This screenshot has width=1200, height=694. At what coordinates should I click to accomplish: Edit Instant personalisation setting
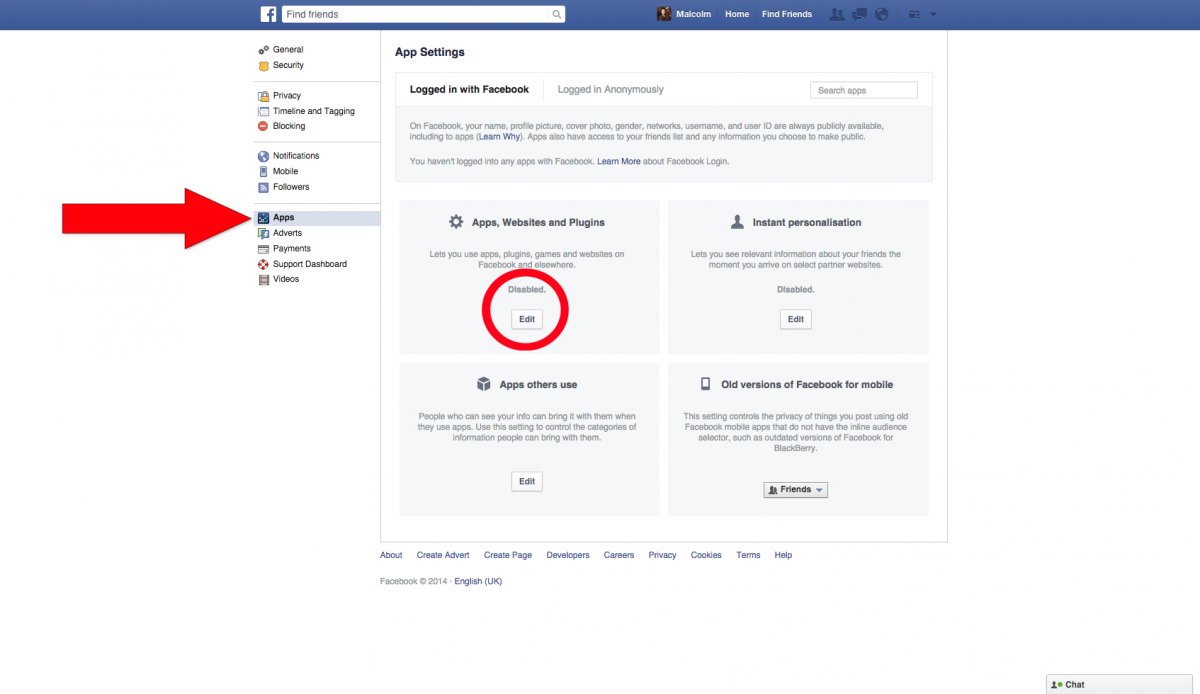795,319
